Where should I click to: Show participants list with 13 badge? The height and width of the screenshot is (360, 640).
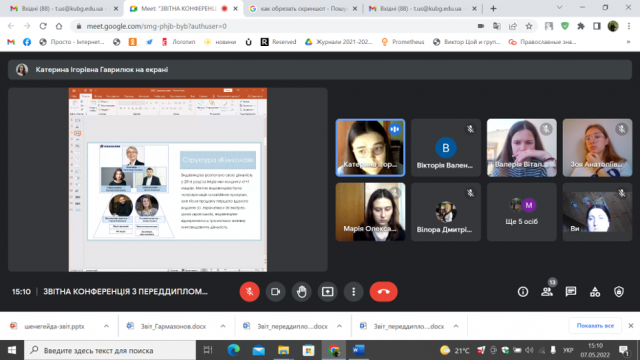547,291
